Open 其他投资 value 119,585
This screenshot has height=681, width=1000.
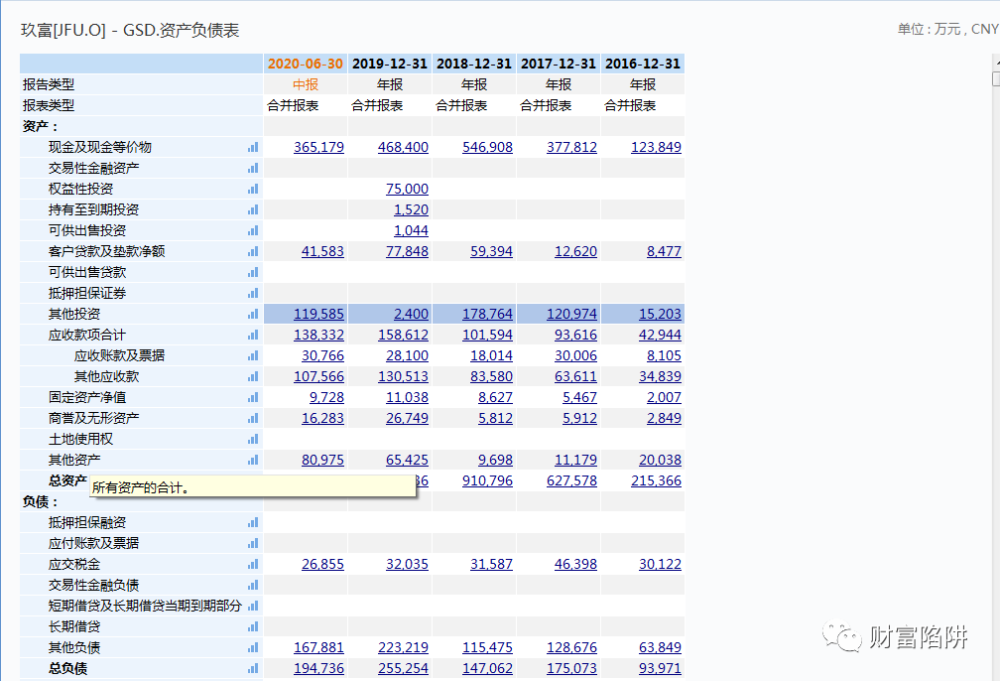[319, 314]
